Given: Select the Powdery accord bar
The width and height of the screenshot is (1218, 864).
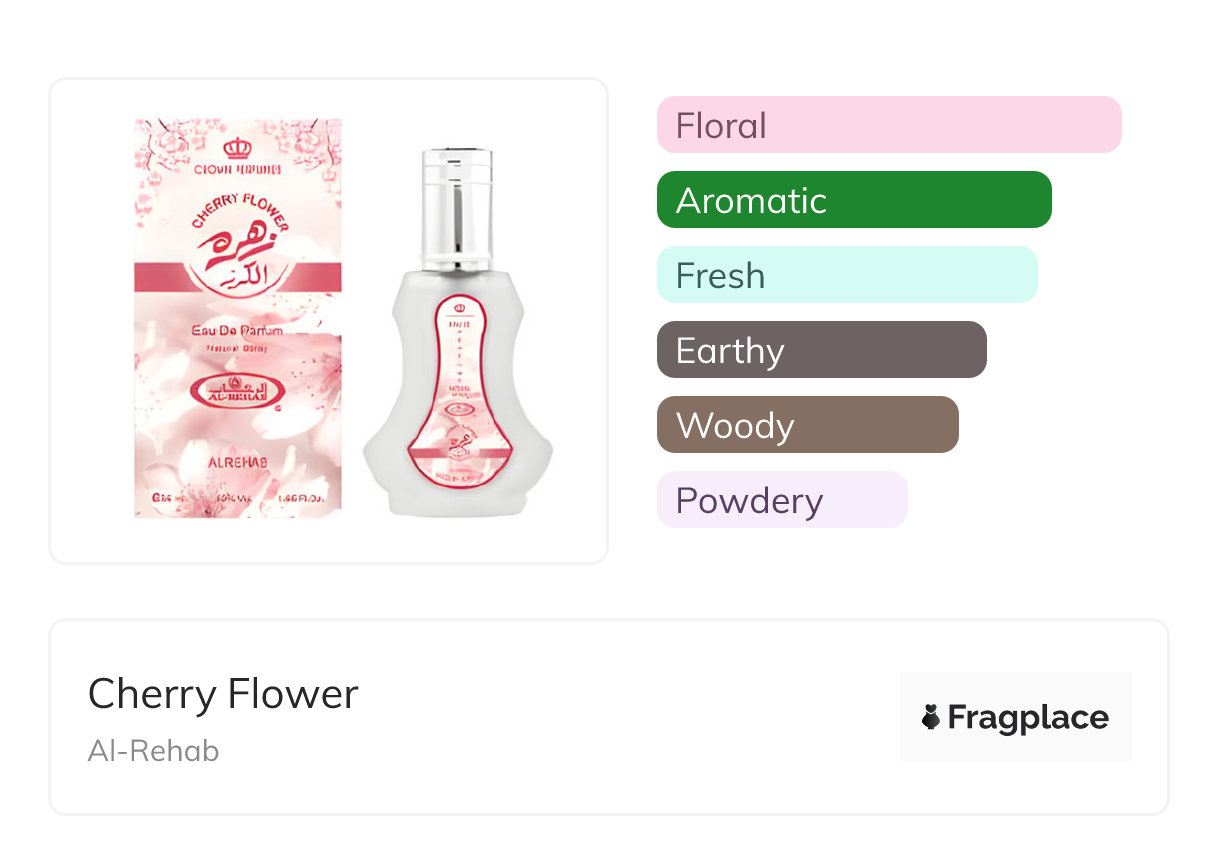Looking at the screenshot, I should [781, 500].
